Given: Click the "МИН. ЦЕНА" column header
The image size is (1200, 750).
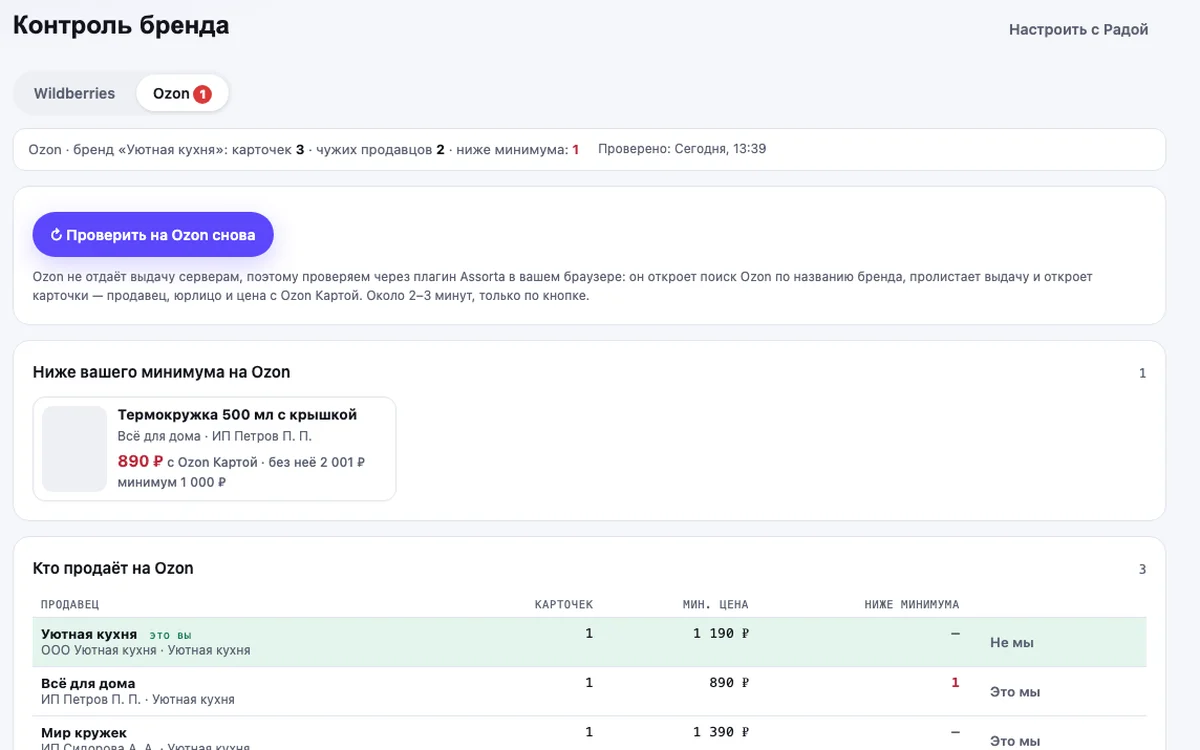Looking at the screenshot, I should point(715,604).
